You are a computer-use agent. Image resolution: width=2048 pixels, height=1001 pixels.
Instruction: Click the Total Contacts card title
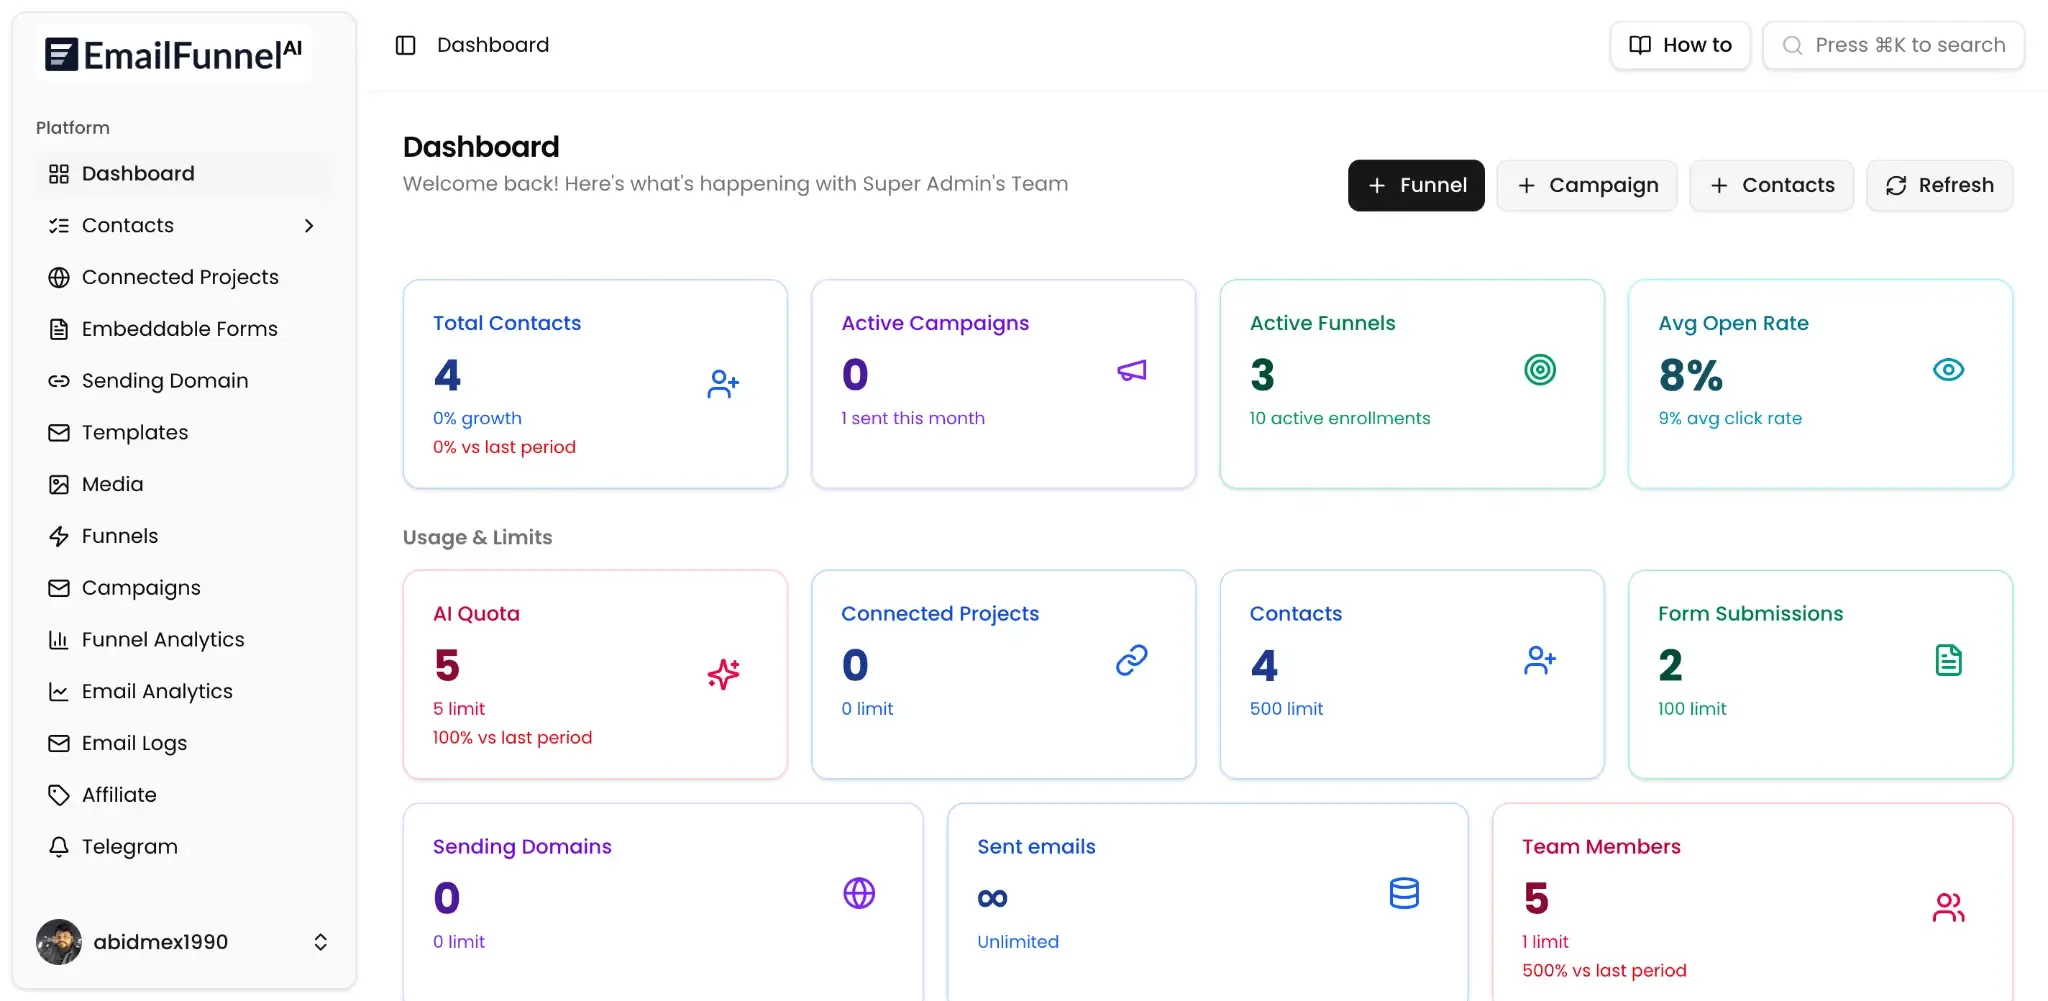(507, 323)
